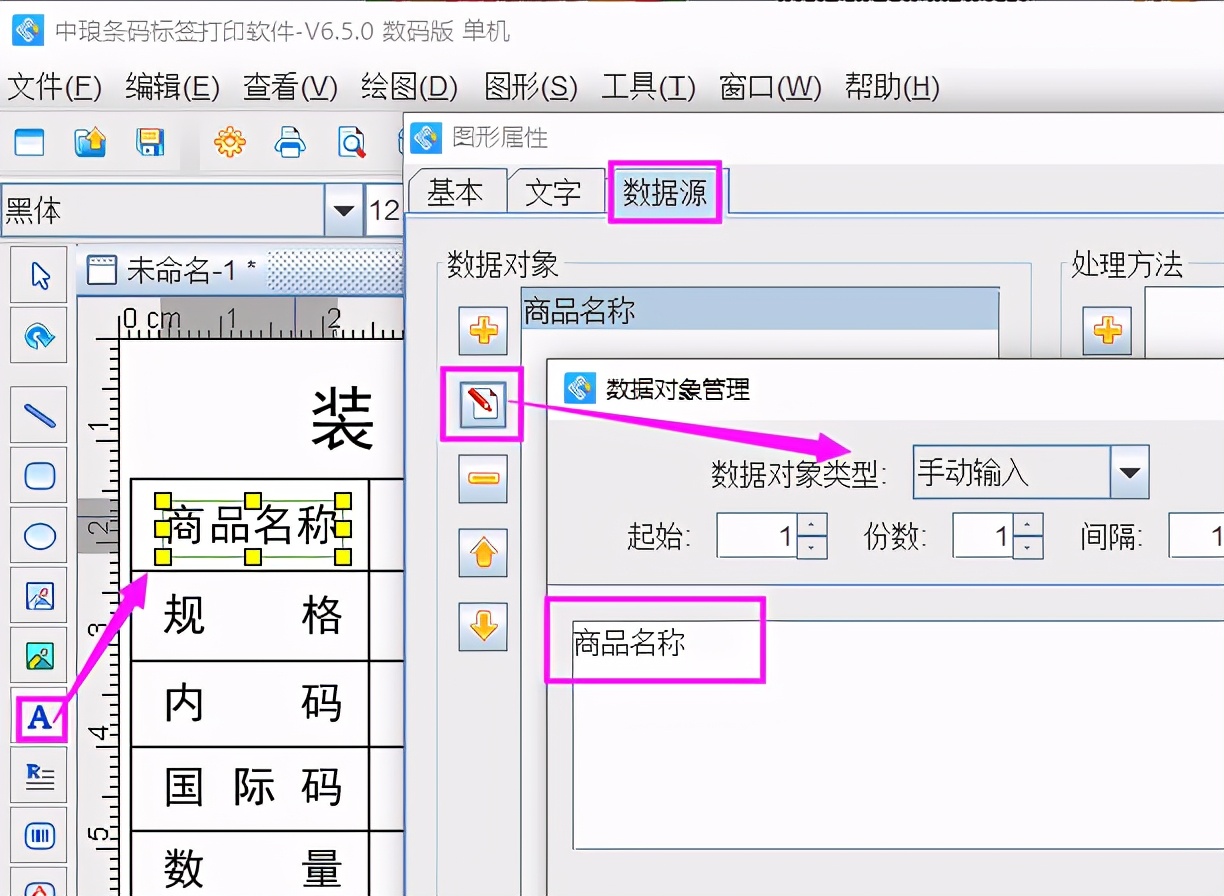The height and width of the screenshot is (896, 1224).
Task: Switch to the 数据源 tab
Action: click(x=665, y=192)
